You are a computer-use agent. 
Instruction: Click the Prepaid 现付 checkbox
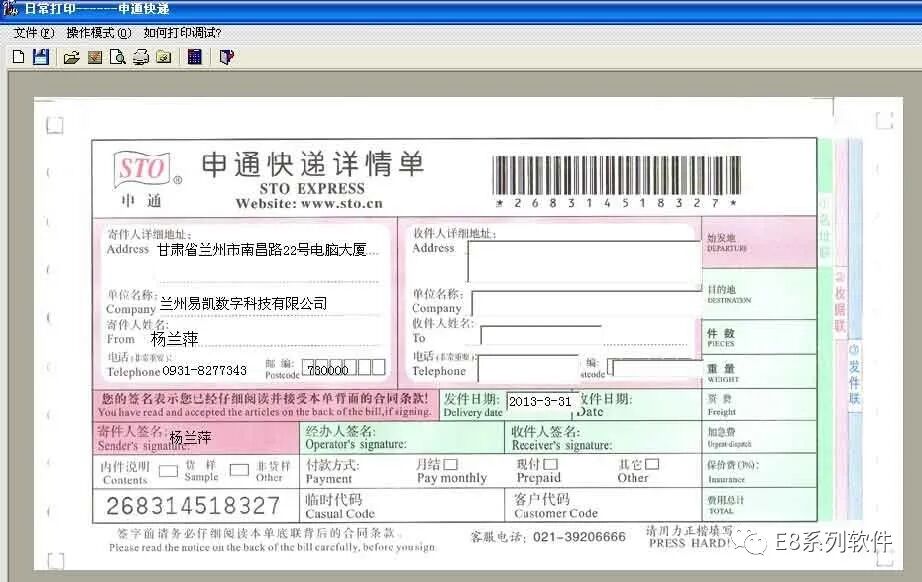pyautogui.click(x=550, y=464)
